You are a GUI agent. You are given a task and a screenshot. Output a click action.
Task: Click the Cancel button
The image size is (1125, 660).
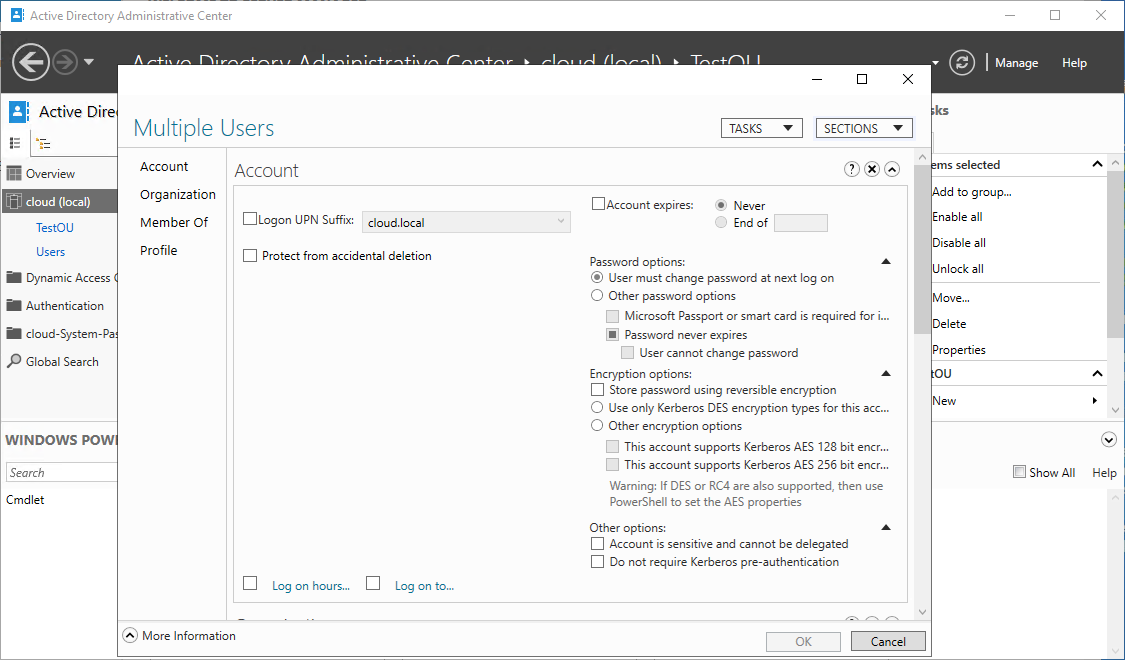pos(888,641)
